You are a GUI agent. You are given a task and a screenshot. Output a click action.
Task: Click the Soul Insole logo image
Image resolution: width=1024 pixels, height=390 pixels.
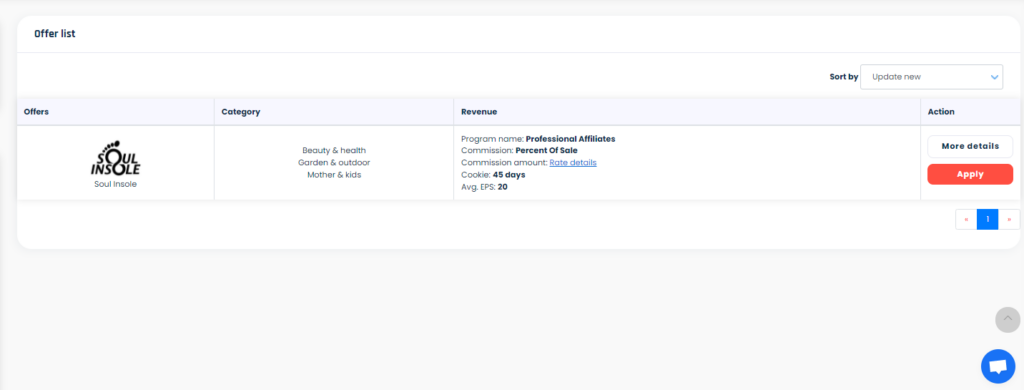tap(116, 157)
